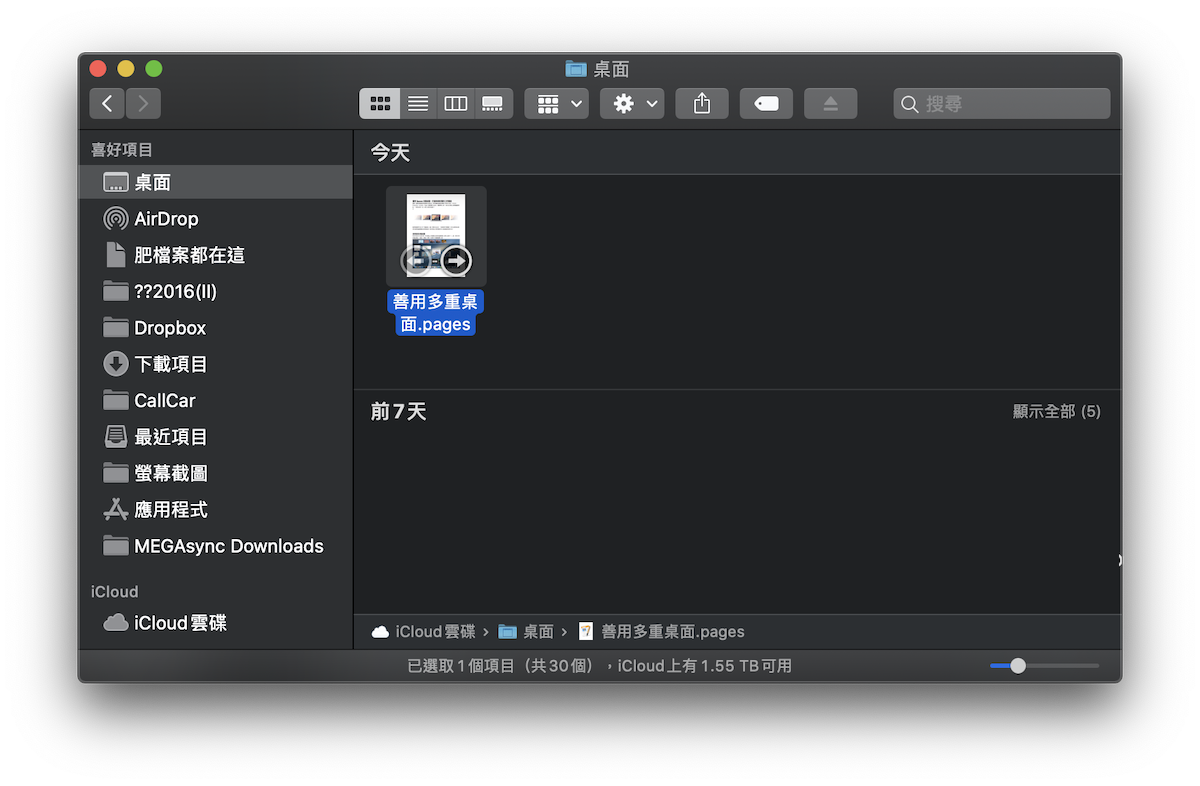Click iCloud雲碟 in the path bar
This screenshot has width=1200, height=786.
[424, 632]
